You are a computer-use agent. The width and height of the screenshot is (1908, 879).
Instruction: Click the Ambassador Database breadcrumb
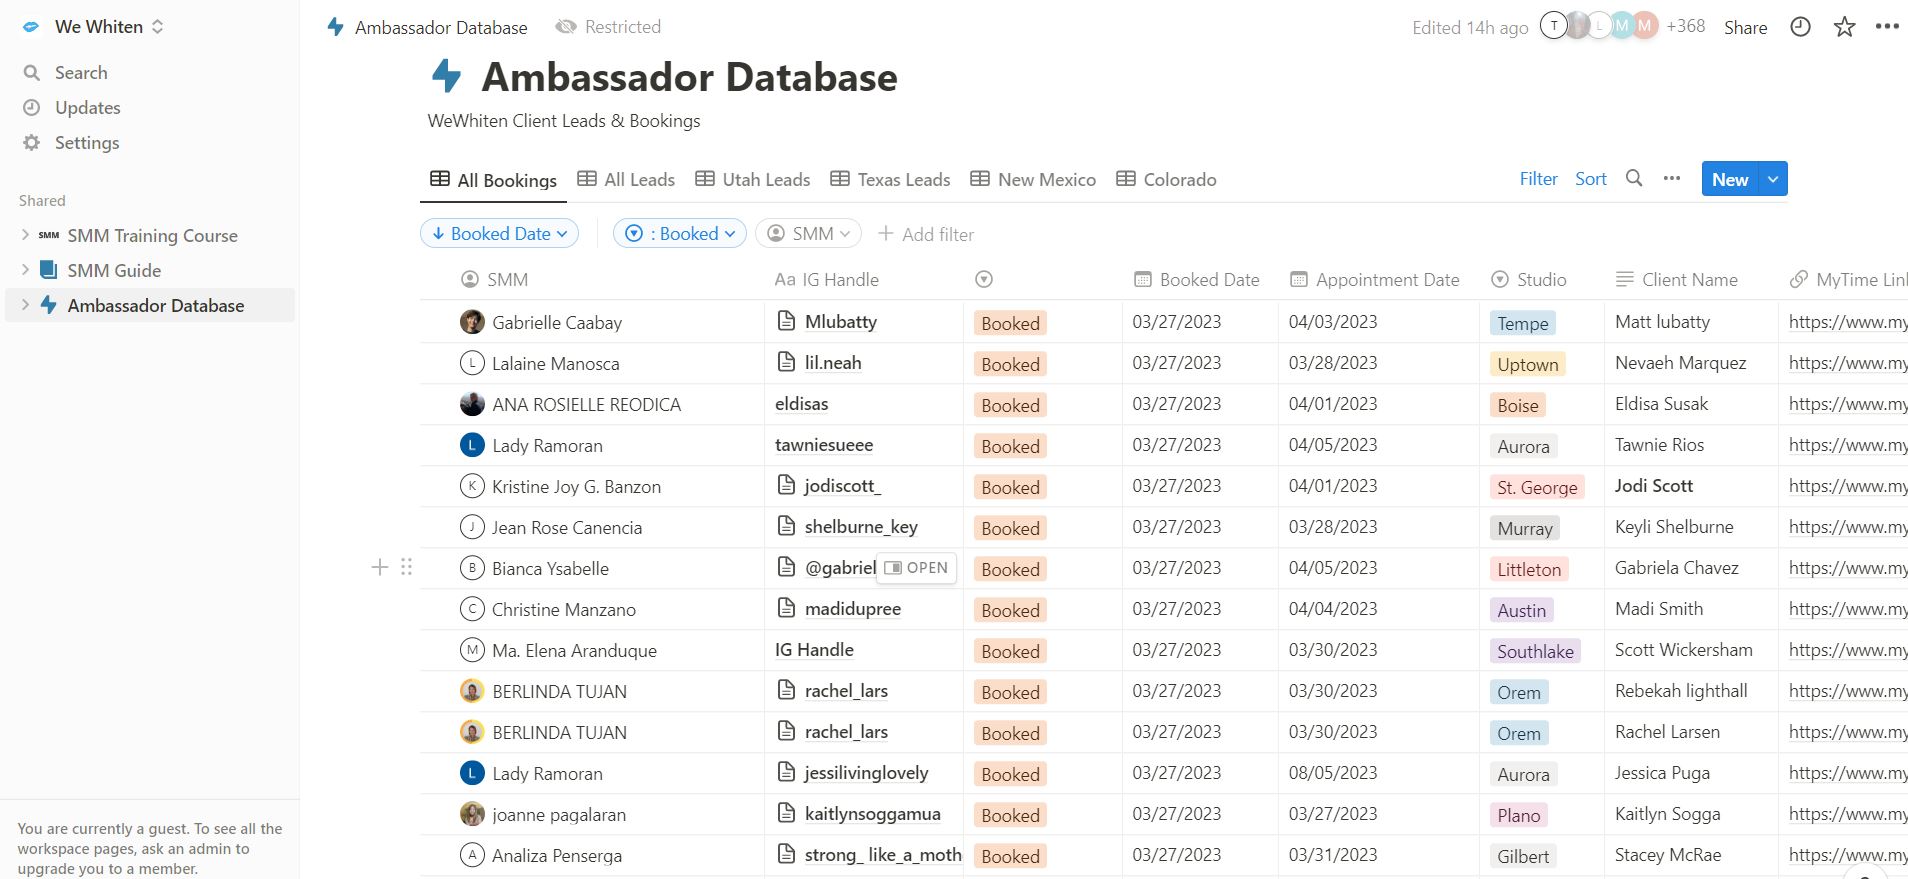(x=428, y=27)
